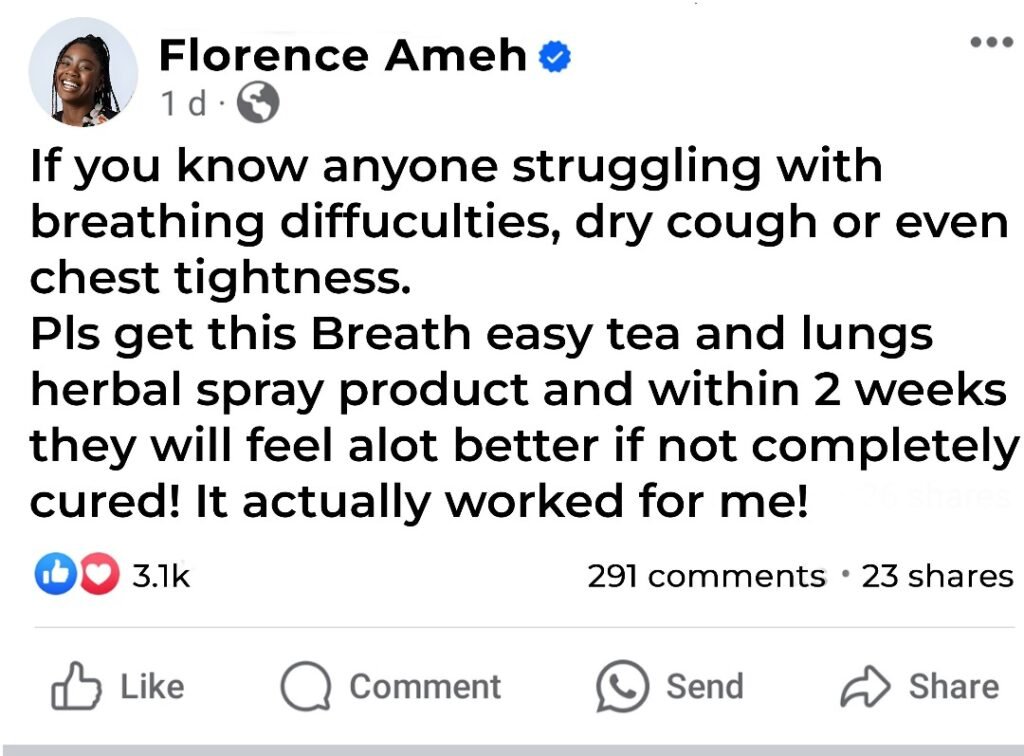Click the post text about Breath easy tea
1024x756 pixels.
(x=520, y=335)
